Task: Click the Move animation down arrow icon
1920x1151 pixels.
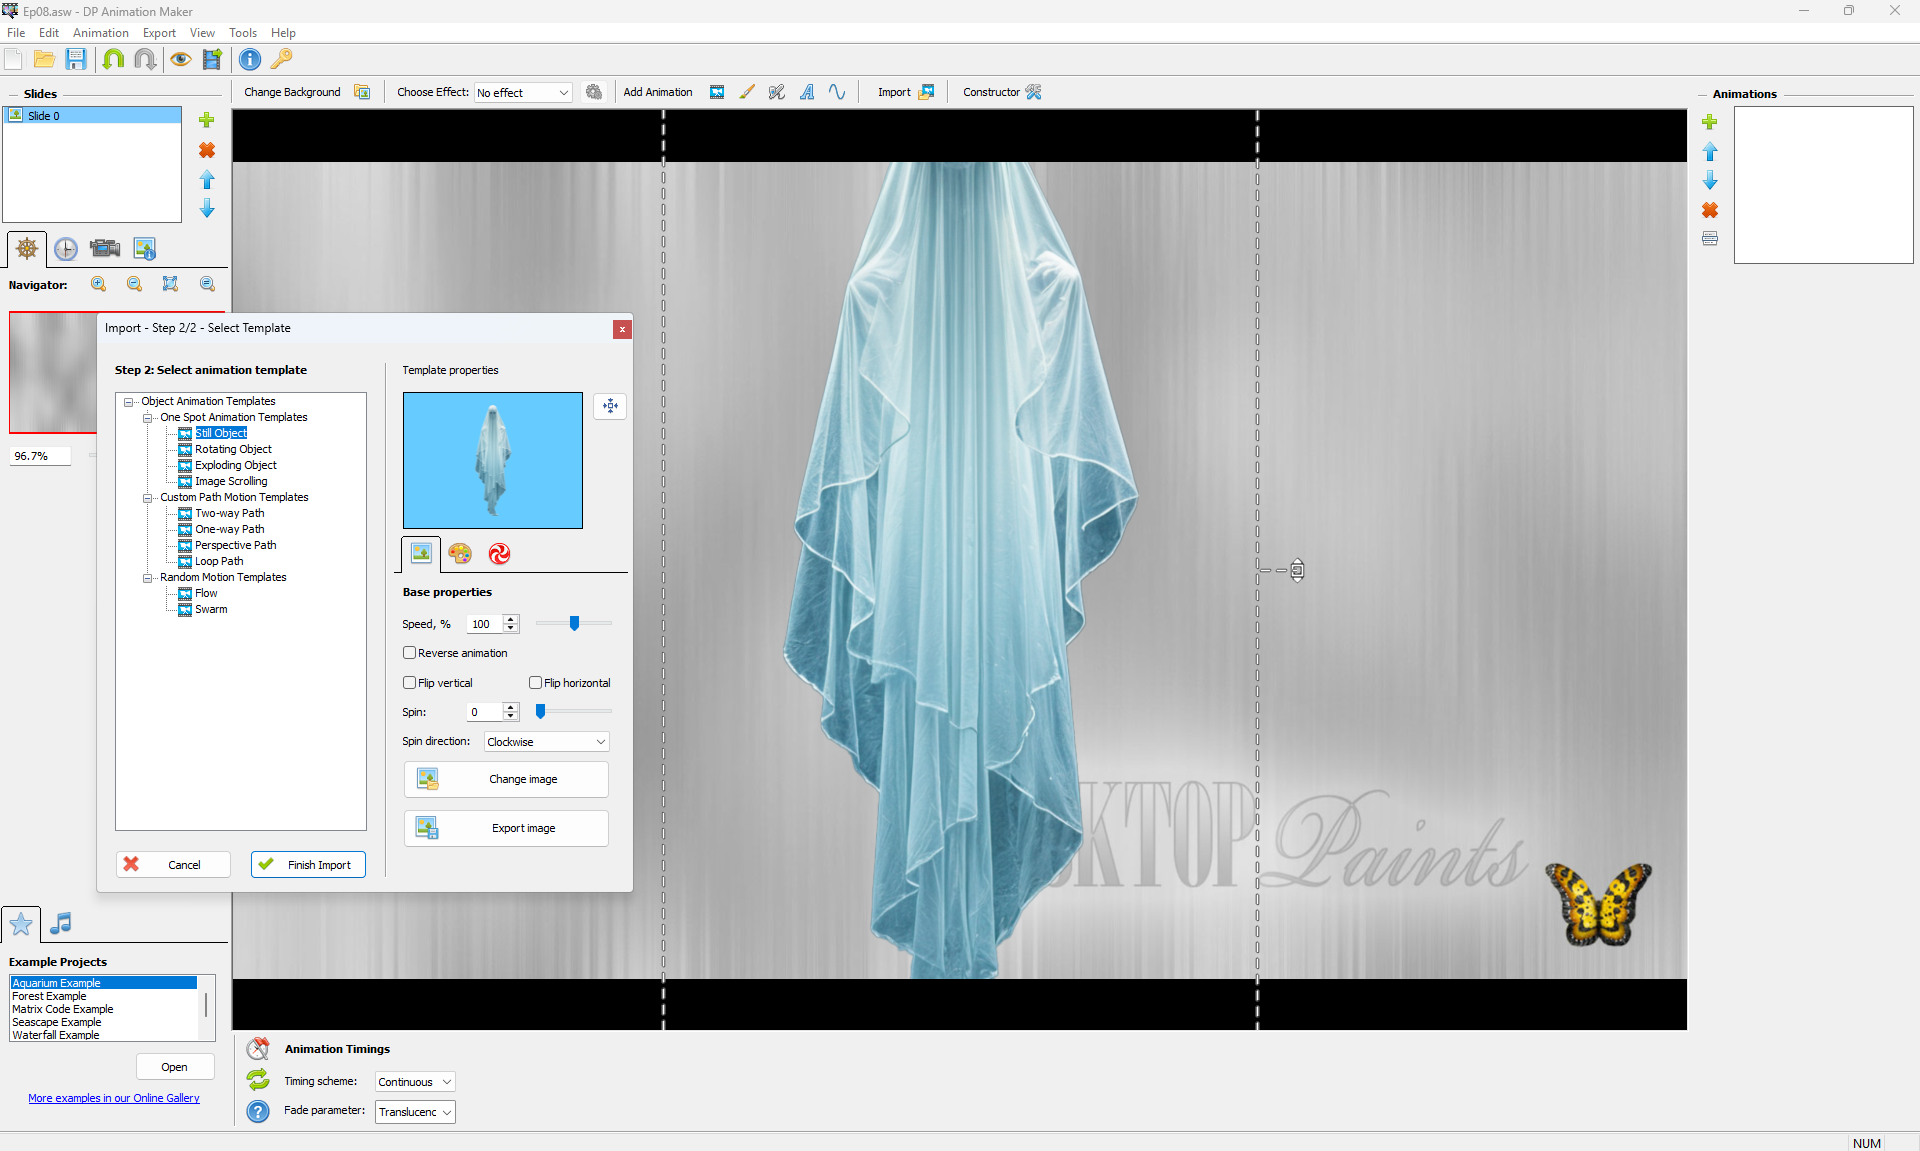Action: point(1710,181)
